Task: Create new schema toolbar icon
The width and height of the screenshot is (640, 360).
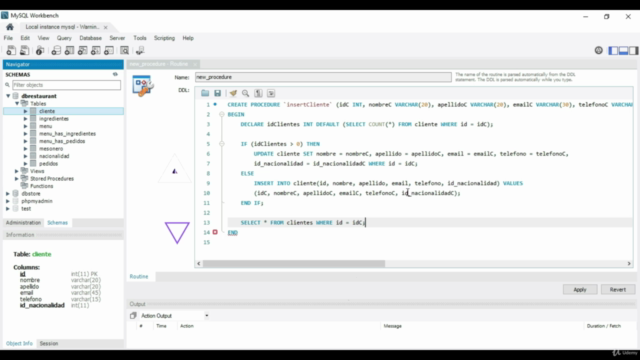Action: 56,51
